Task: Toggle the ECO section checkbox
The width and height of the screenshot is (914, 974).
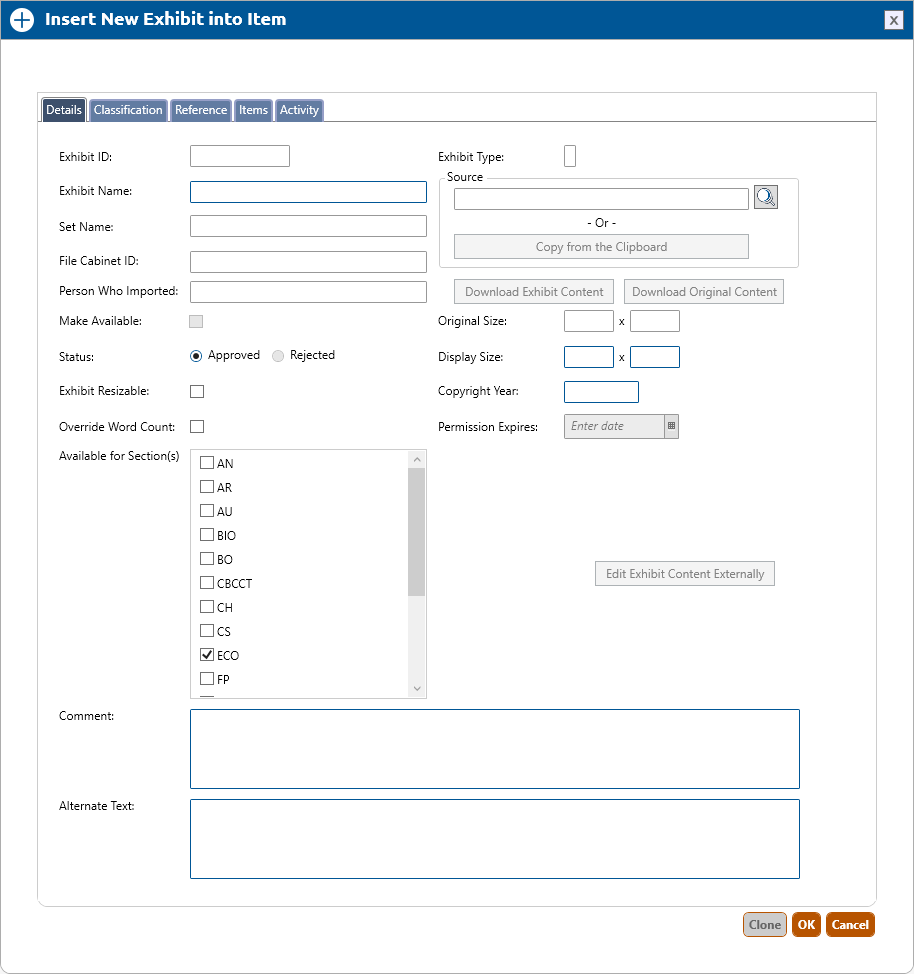Action: (x=207, y=656)
